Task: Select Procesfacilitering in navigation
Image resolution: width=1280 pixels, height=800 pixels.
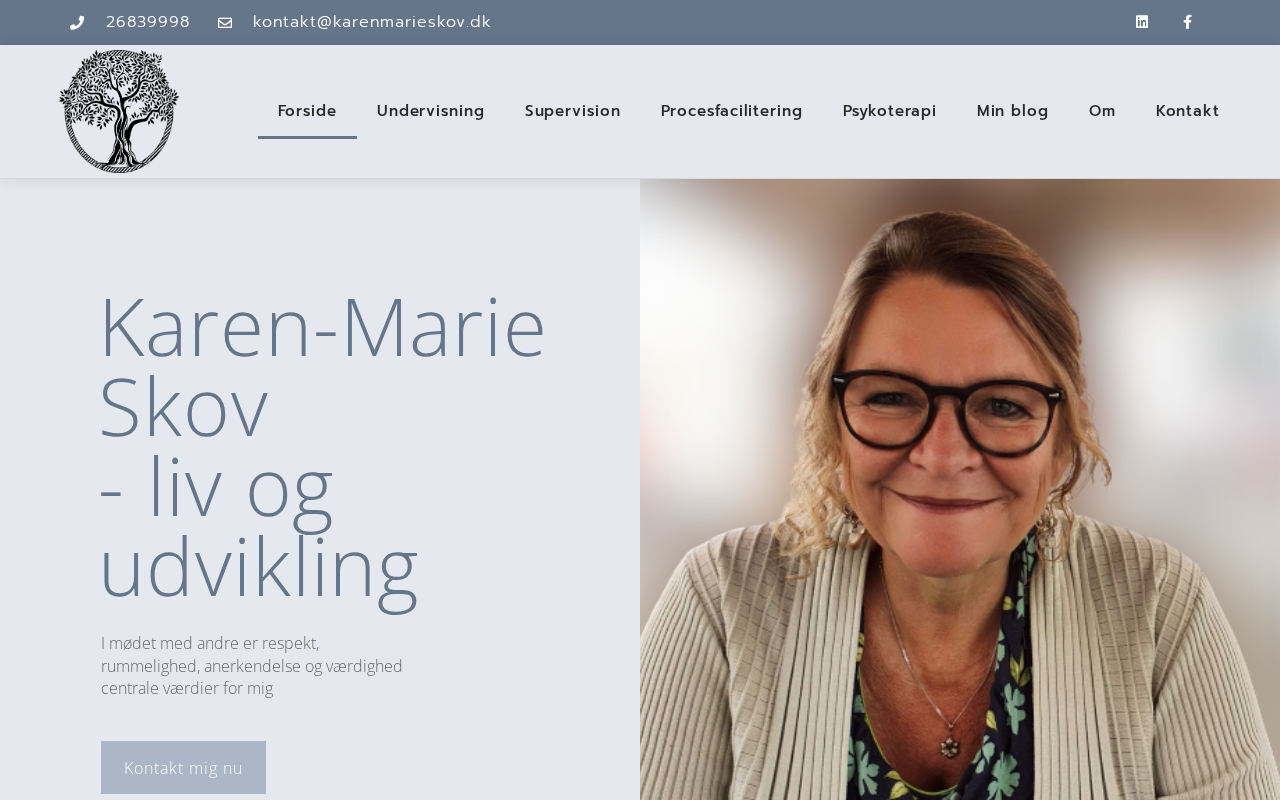Action: tap(732, 111)
